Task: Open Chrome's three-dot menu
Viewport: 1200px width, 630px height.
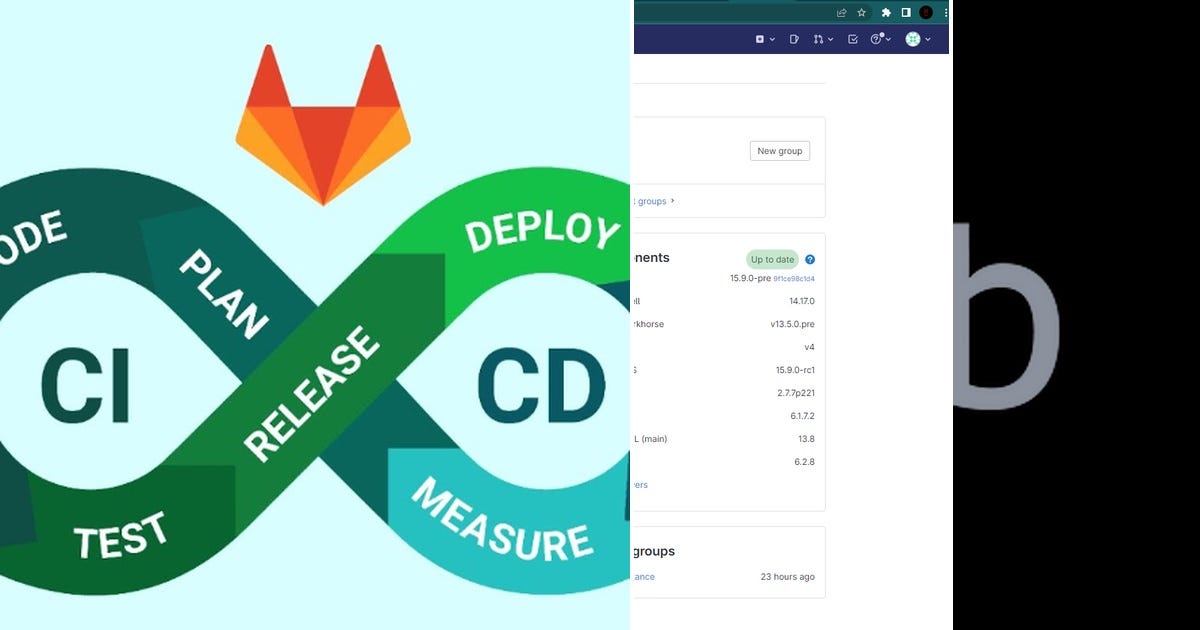Action: [x=945, y=13]
